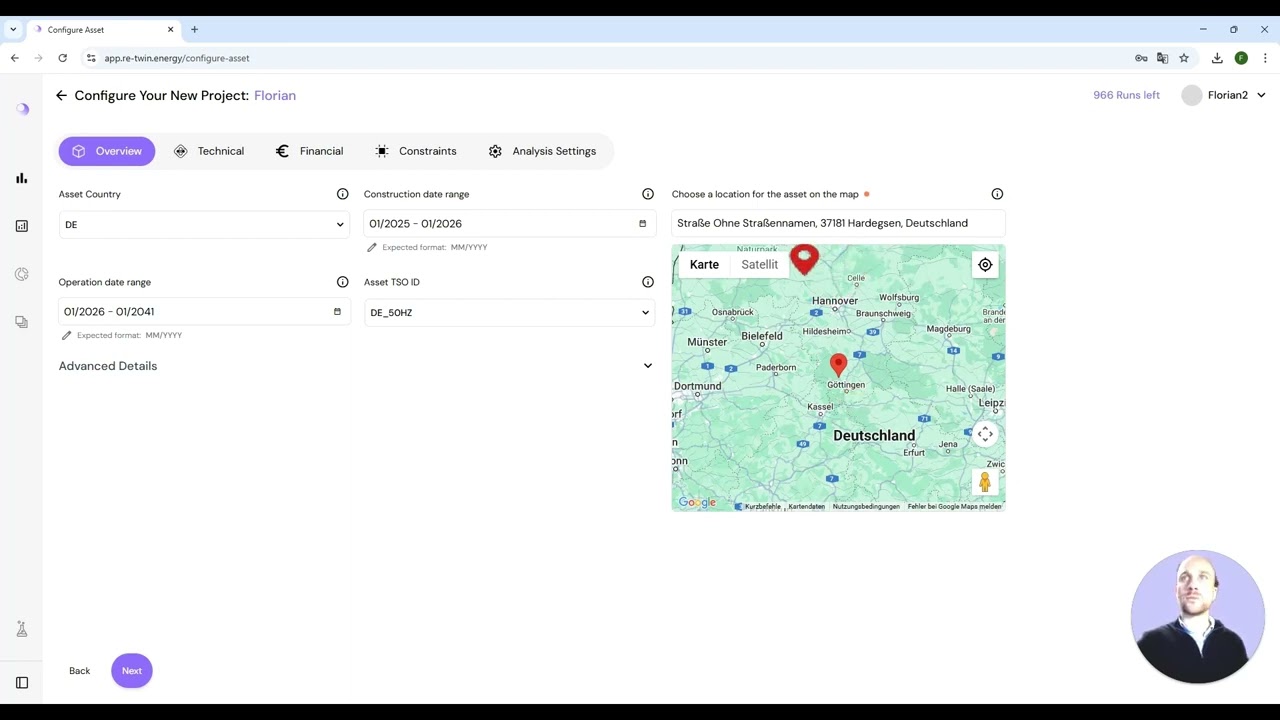Open the pie chart sidebar icon

(x=22, y=274)
